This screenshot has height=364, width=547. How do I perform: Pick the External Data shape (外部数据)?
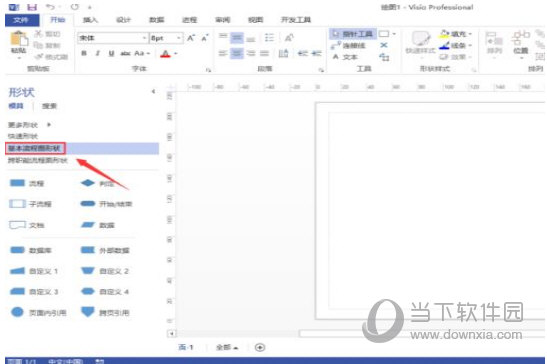[105, 250]
